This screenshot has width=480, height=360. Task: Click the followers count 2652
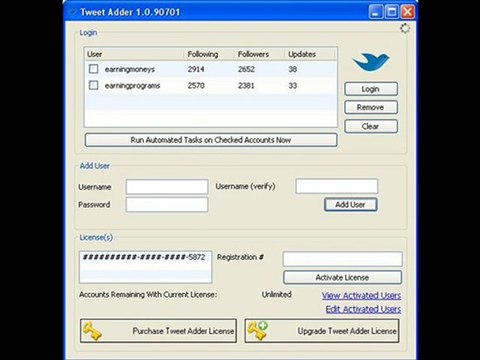click(x=246, y=69)
